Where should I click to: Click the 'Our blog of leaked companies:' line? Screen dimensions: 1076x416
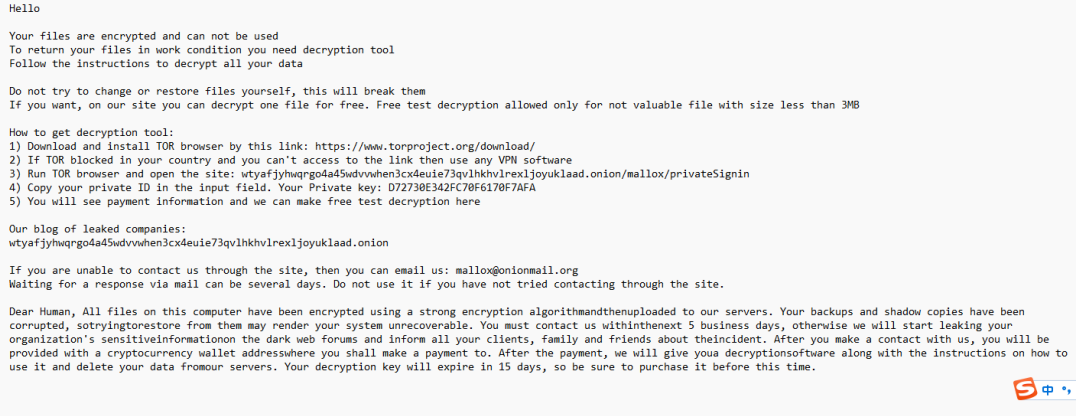[97, 229]
